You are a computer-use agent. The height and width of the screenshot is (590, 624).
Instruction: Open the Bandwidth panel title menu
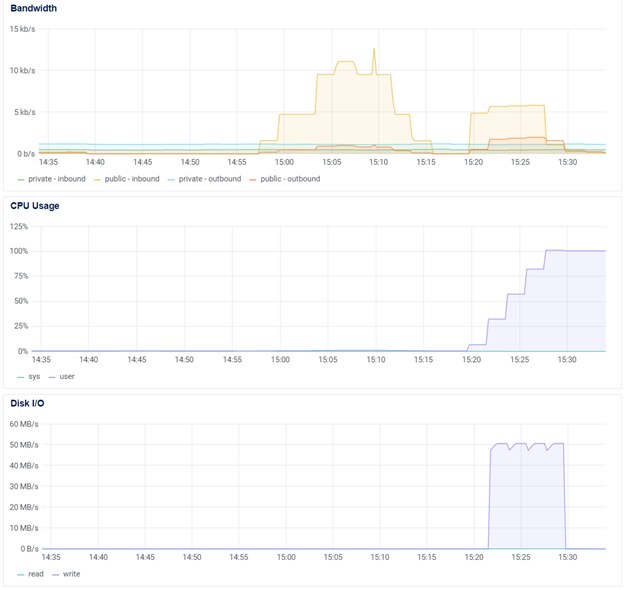[x=33, y=8]
